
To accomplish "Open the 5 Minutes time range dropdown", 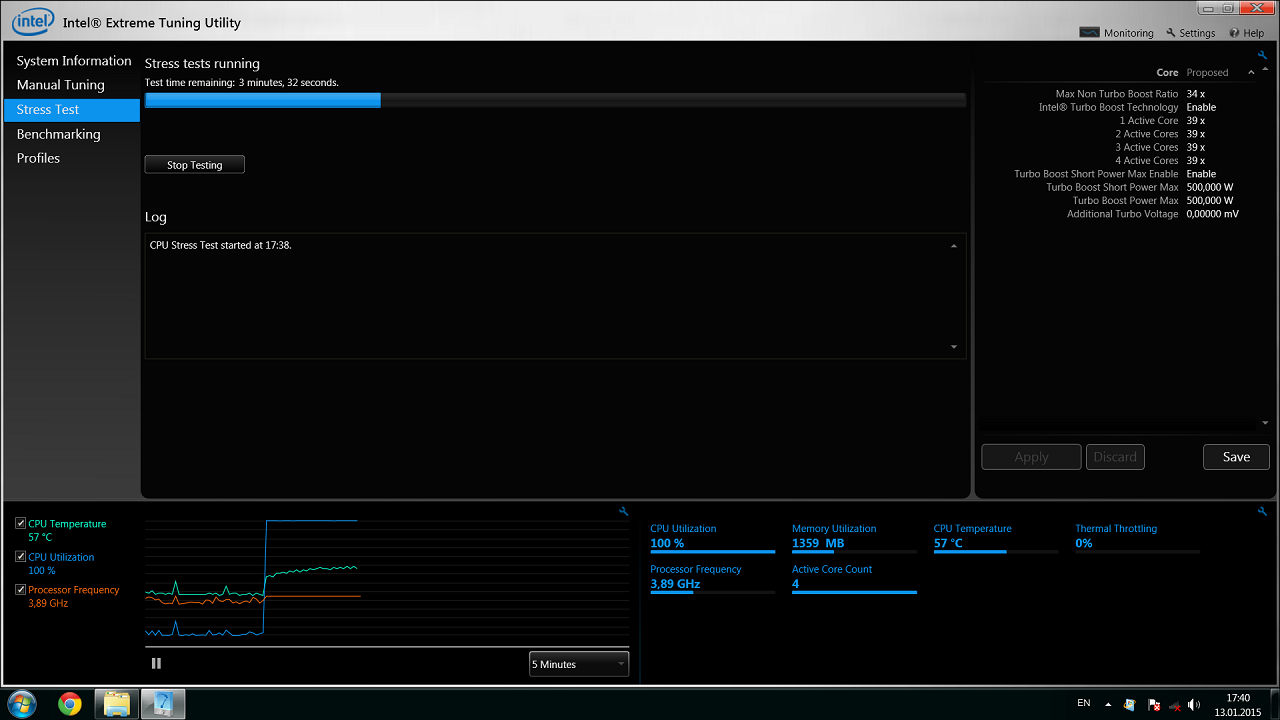I will click(579, 664).
